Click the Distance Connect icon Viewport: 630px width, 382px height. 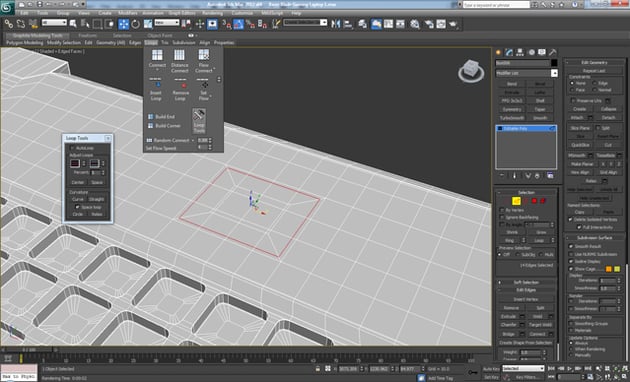pyautogui.click(x=179, y=55)
